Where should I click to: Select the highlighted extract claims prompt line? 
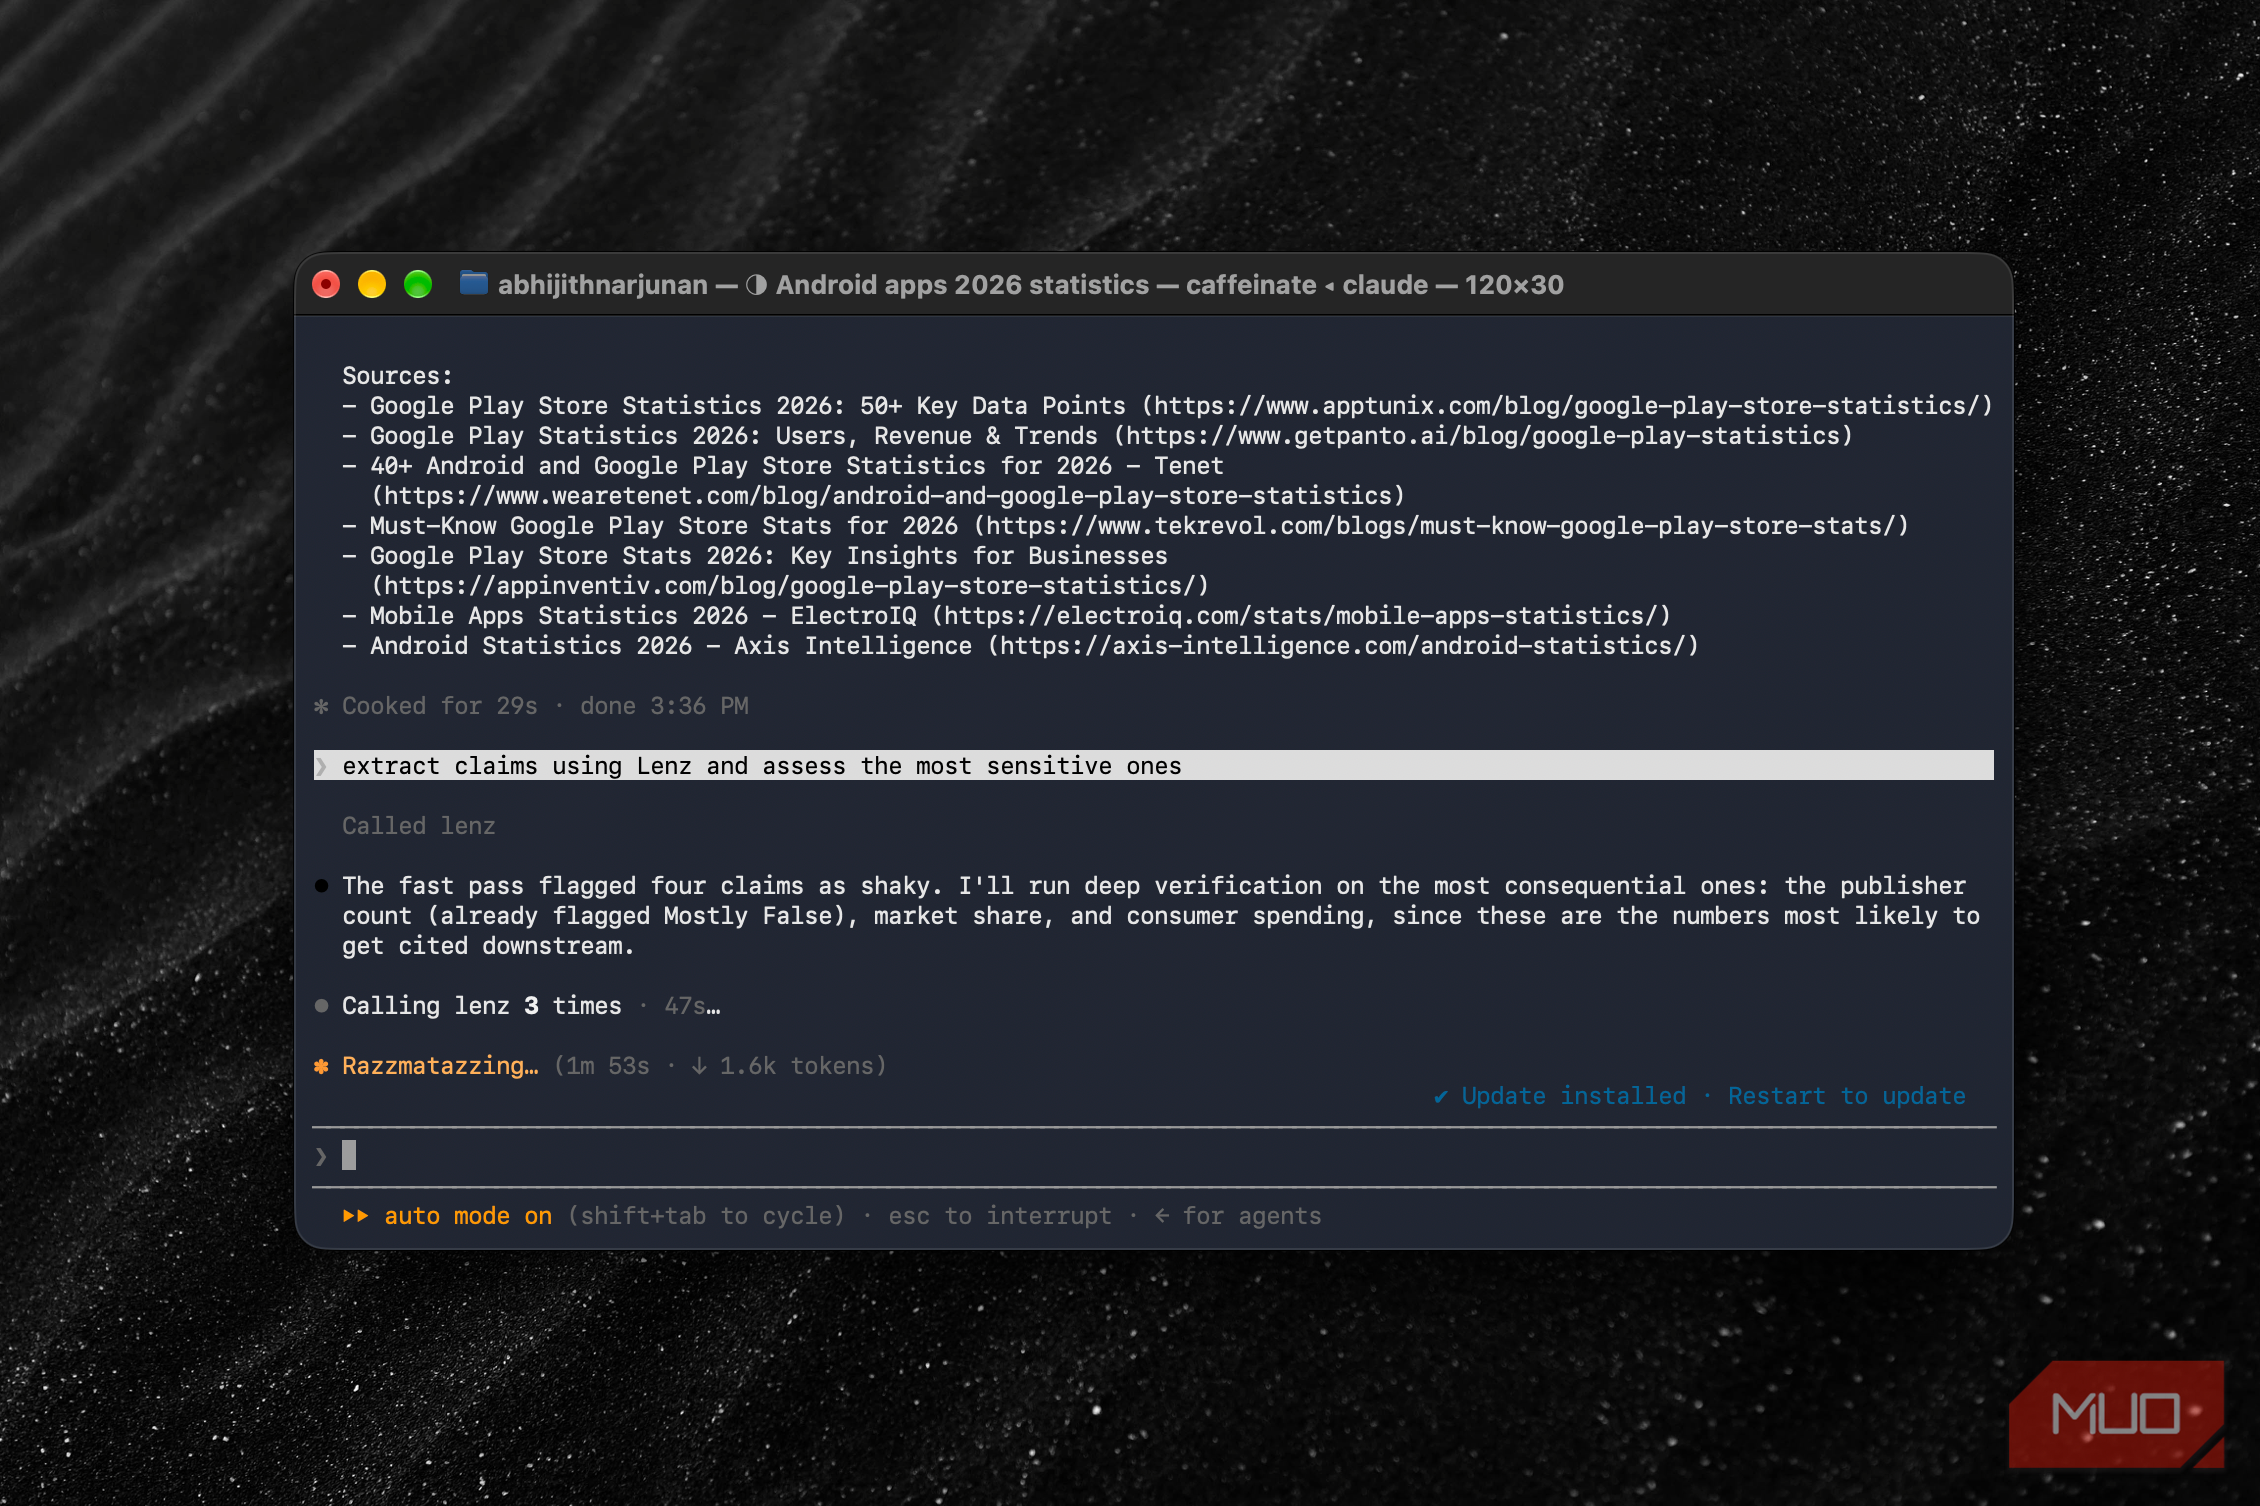point(1154,766)
